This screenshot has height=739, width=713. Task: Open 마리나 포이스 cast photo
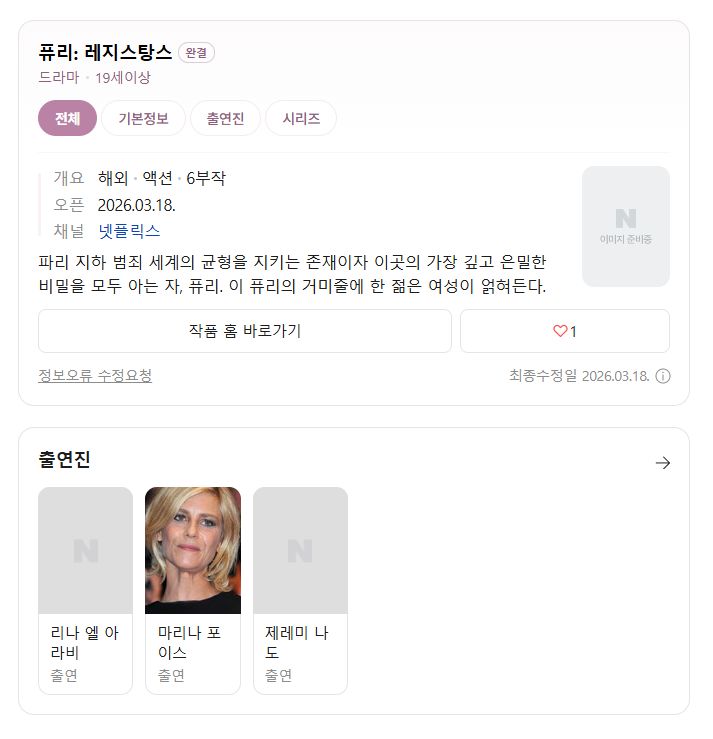pyautogui.click(x=193, y=550)
